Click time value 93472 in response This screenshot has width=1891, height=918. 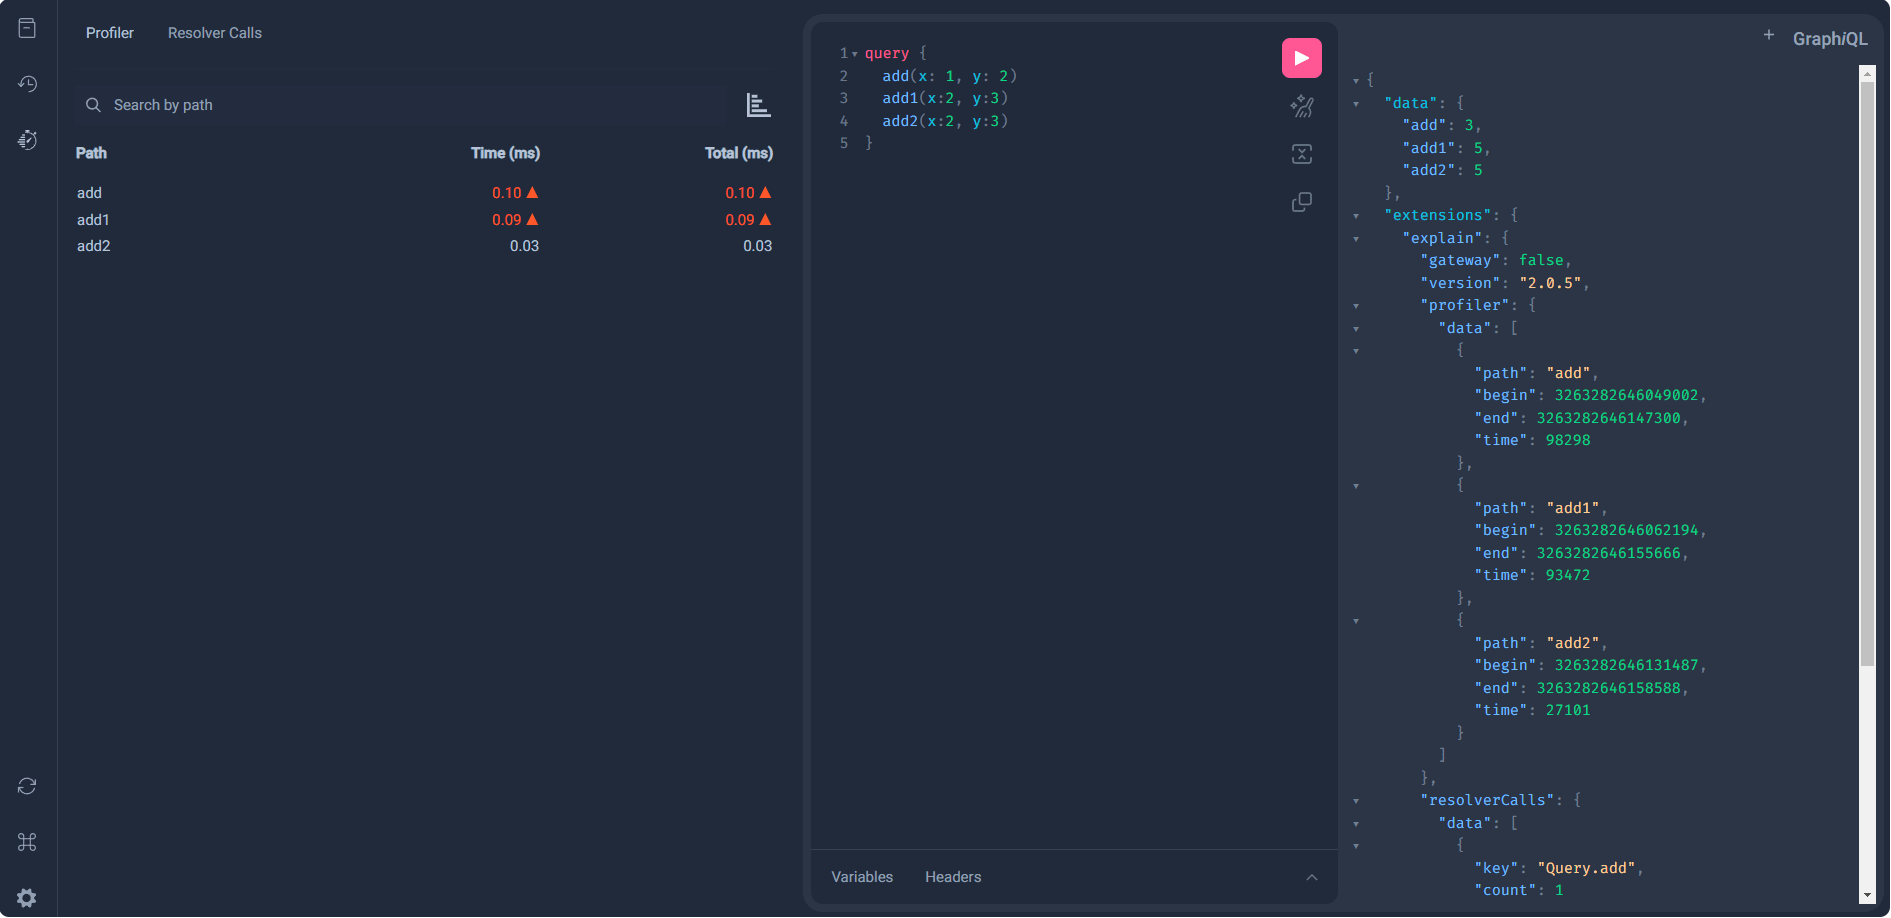pyautogui.click(x=1568, y=576)
